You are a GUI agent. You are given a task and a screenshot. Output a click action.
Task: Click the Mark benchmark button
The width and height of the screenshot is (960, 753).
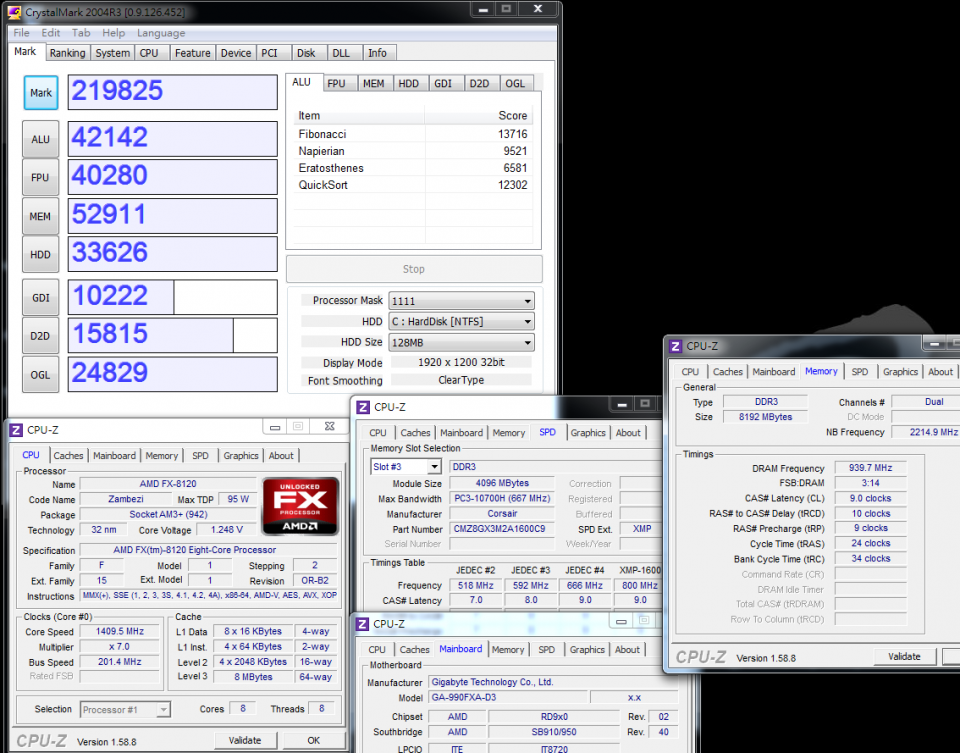40,93
